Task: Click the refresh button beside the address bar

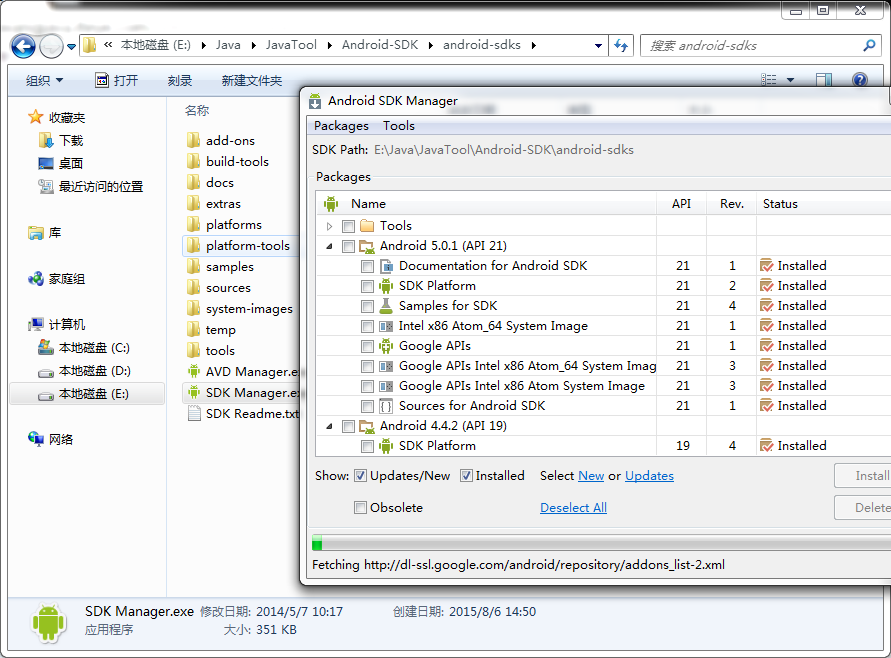Action: (x=621, y=45)
